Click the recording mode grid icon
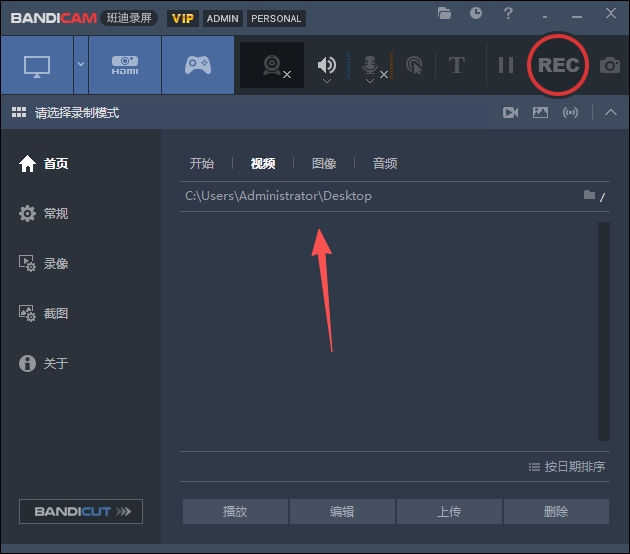The width and height of the screenshot is (630, 554). [x=19, y=112]
